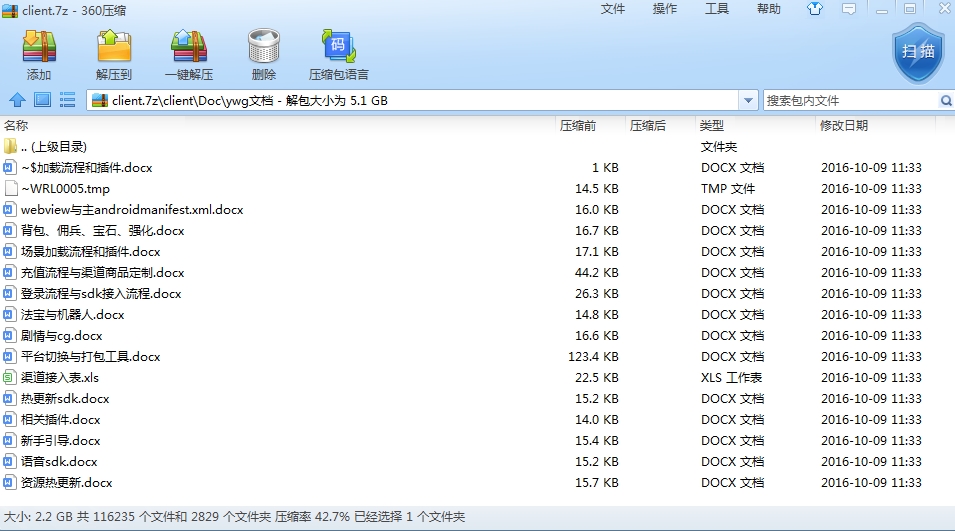The width and height of the screenshot is (955, 531).
Task: Click the feedback message icon in the title bar
Action: (849, 9)
